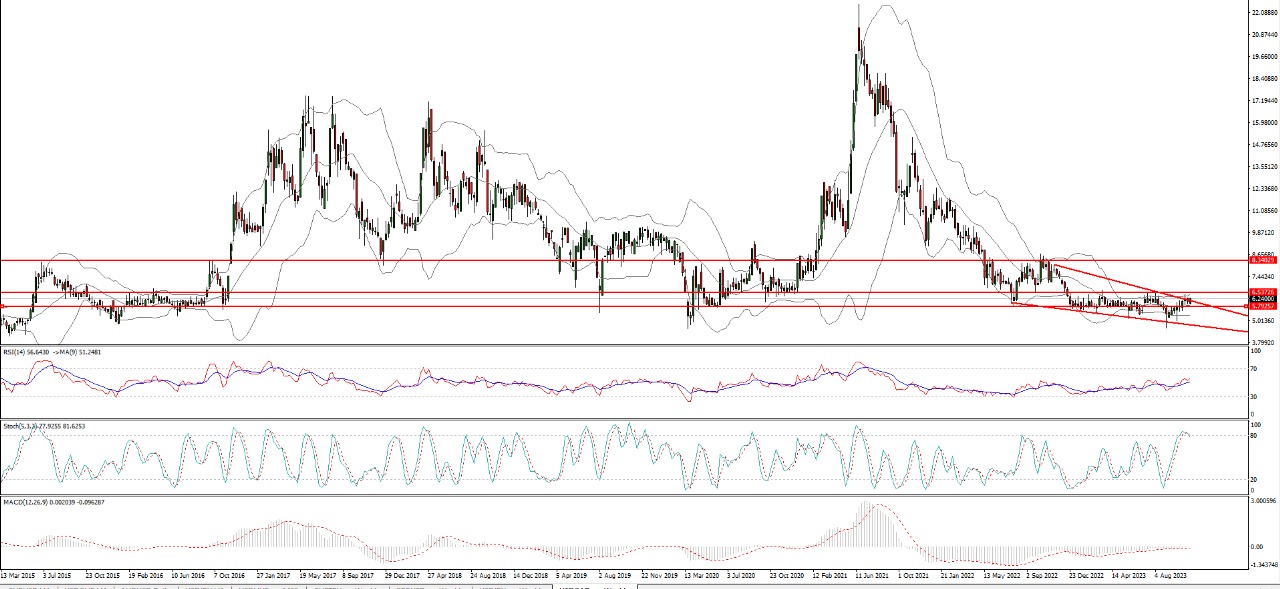Click the 14 Apr 2023 date label

[1129, 576]
